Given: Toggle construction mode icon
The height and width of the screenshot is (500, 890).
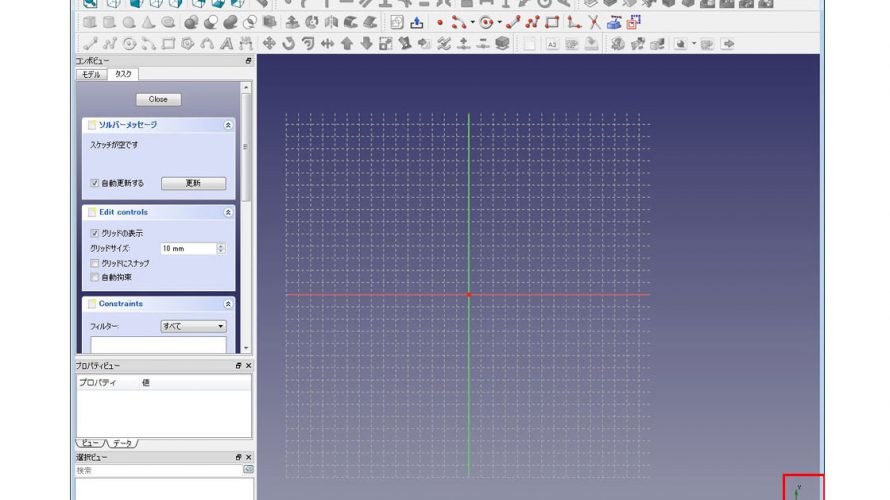Looking at the screenshot, I should click(633, 23).
